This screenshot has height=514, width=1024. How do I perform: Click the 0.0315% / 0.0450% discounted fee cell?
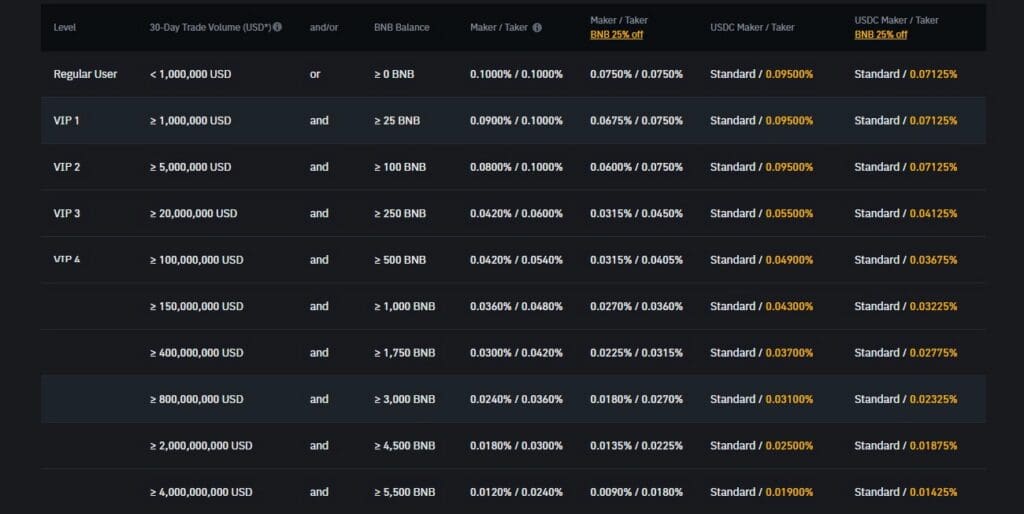pos(636,214)
